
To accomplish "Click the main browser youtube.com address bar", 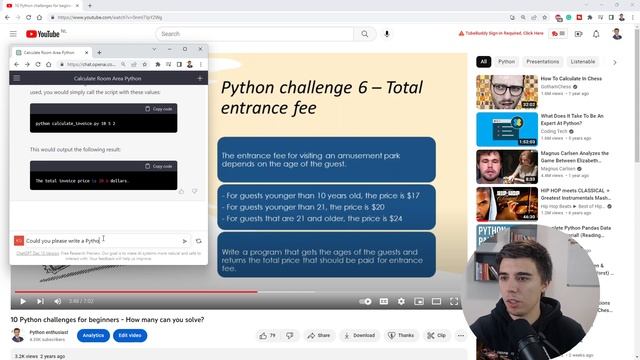I will [278, 18].
